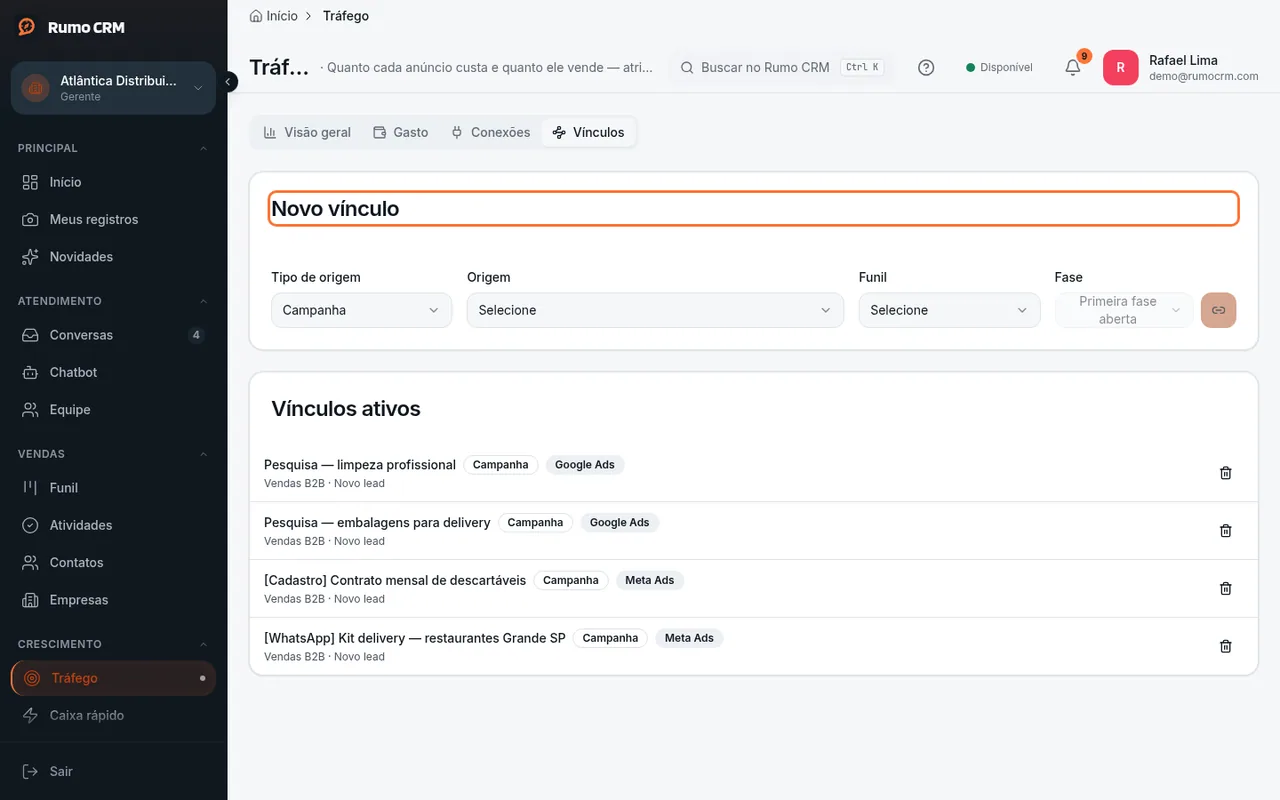This screenshot has height=800, width=1280.
Task: Collapse the VENDAS sidebar section
Action: coord(113,454)
